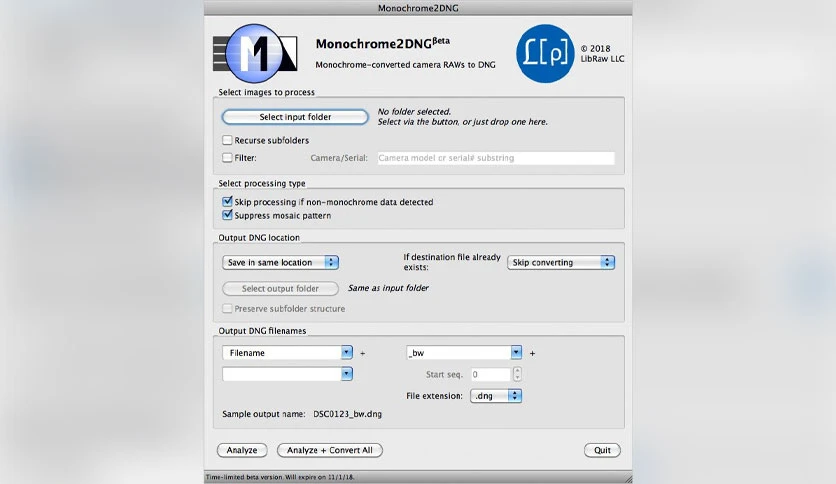Click the Select output folder button
This screenshot has height=484, width=836.
pos(280,288)
